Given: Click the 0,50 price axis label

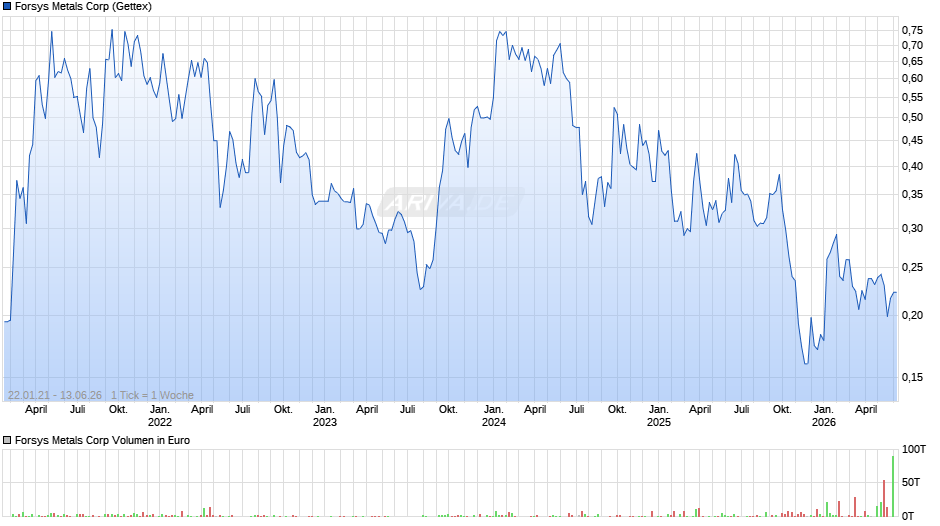Looking at the screenshot, I should [912, 118].
